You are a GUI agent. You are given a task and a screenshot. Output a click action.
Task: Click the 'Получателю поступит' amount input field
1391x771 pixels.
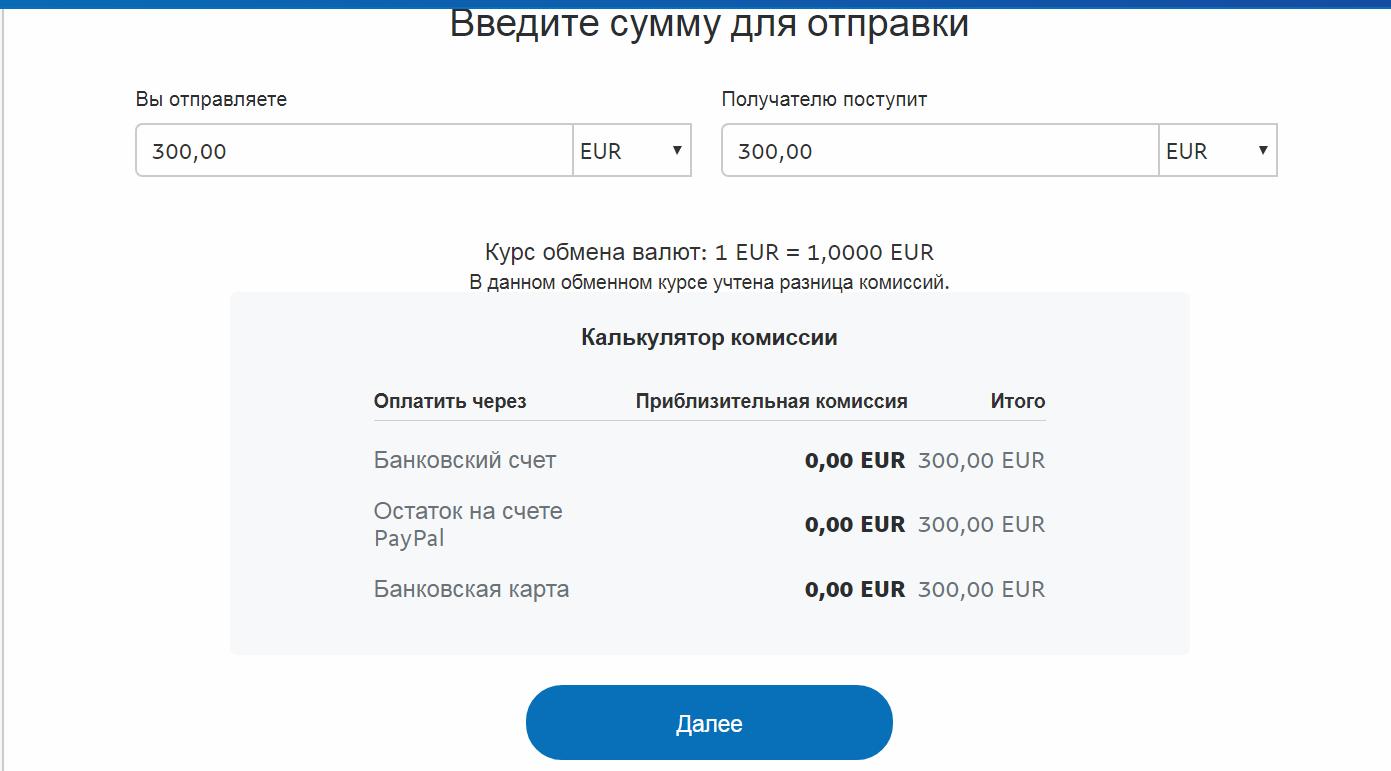tap(940, 151)
